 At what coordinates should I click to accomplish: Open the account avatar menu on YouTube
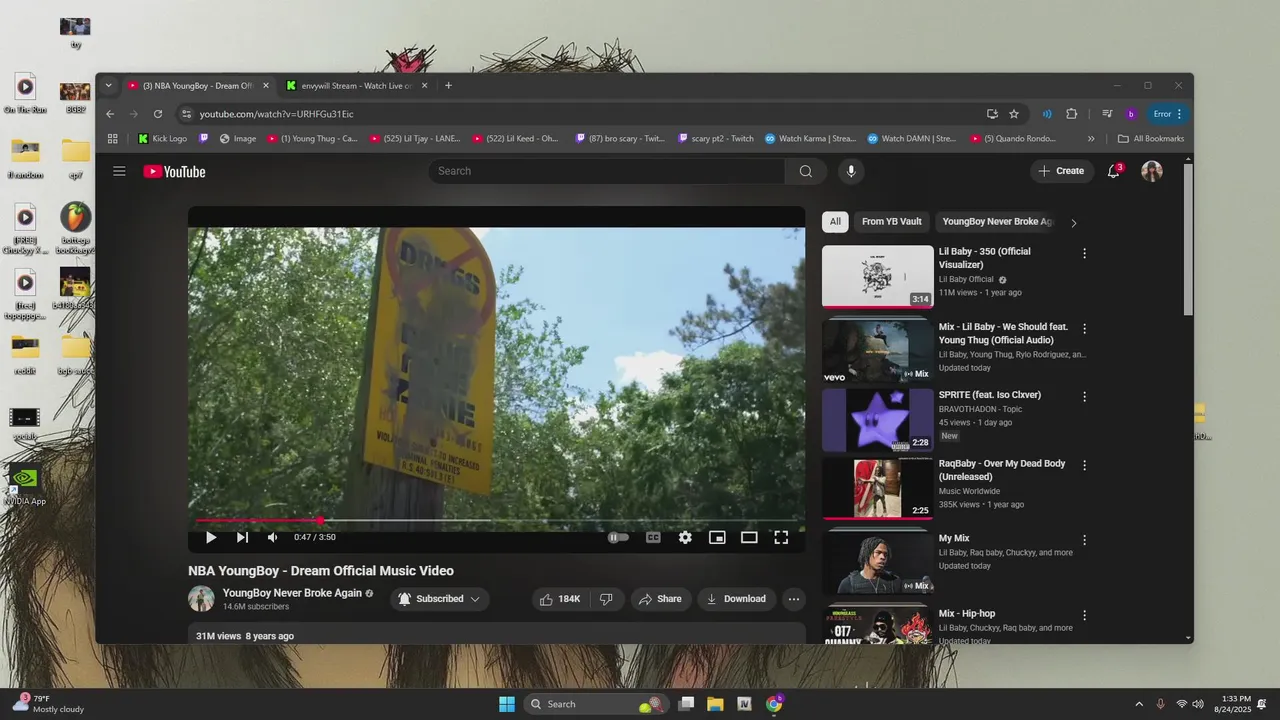click(x=1152, y=171)
